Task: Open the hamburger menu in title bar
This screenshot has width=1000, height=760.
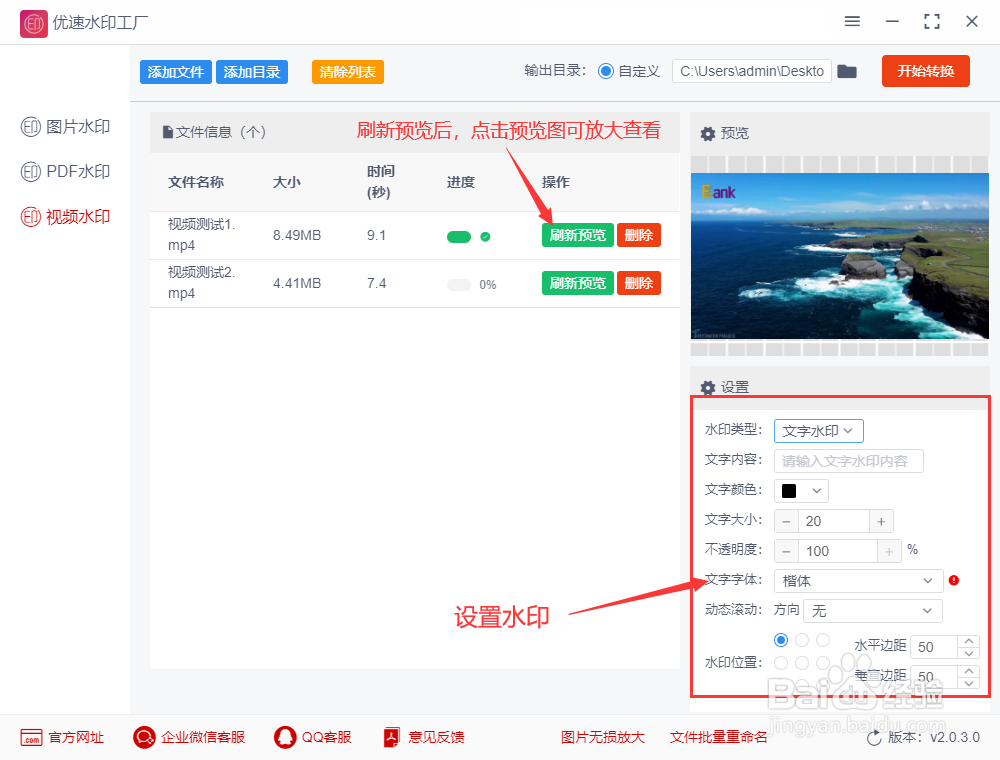Action: coord(852,21)
